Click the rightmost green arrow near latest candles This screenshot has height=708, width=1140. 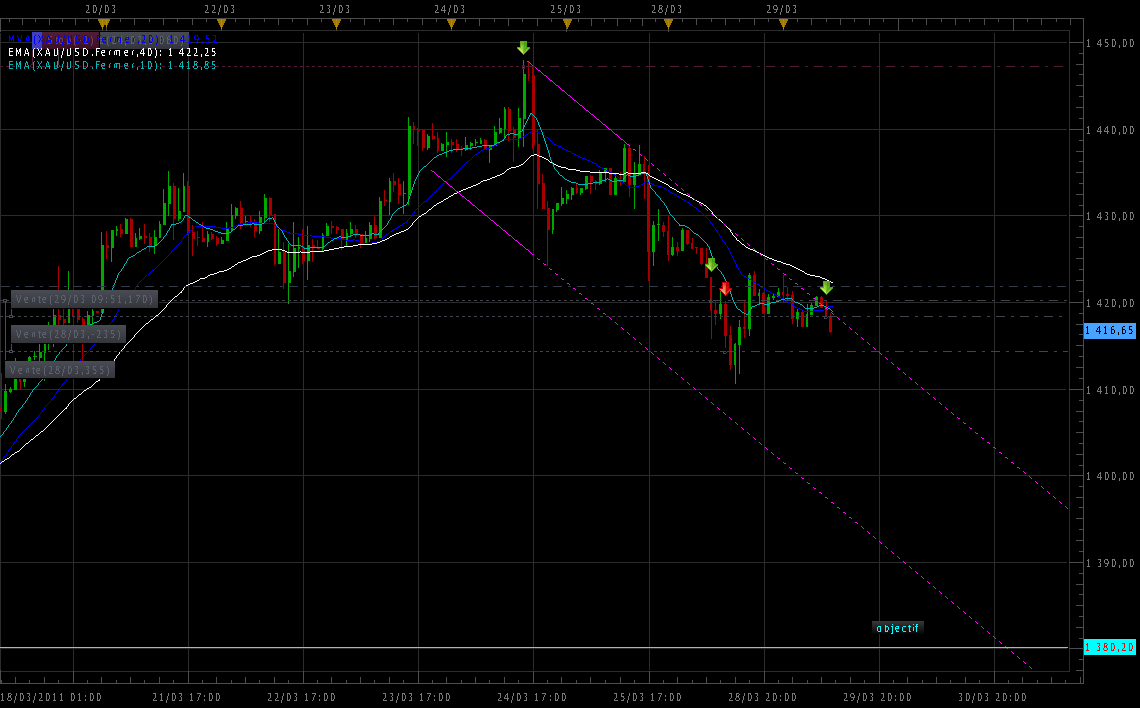click(826, 287)
